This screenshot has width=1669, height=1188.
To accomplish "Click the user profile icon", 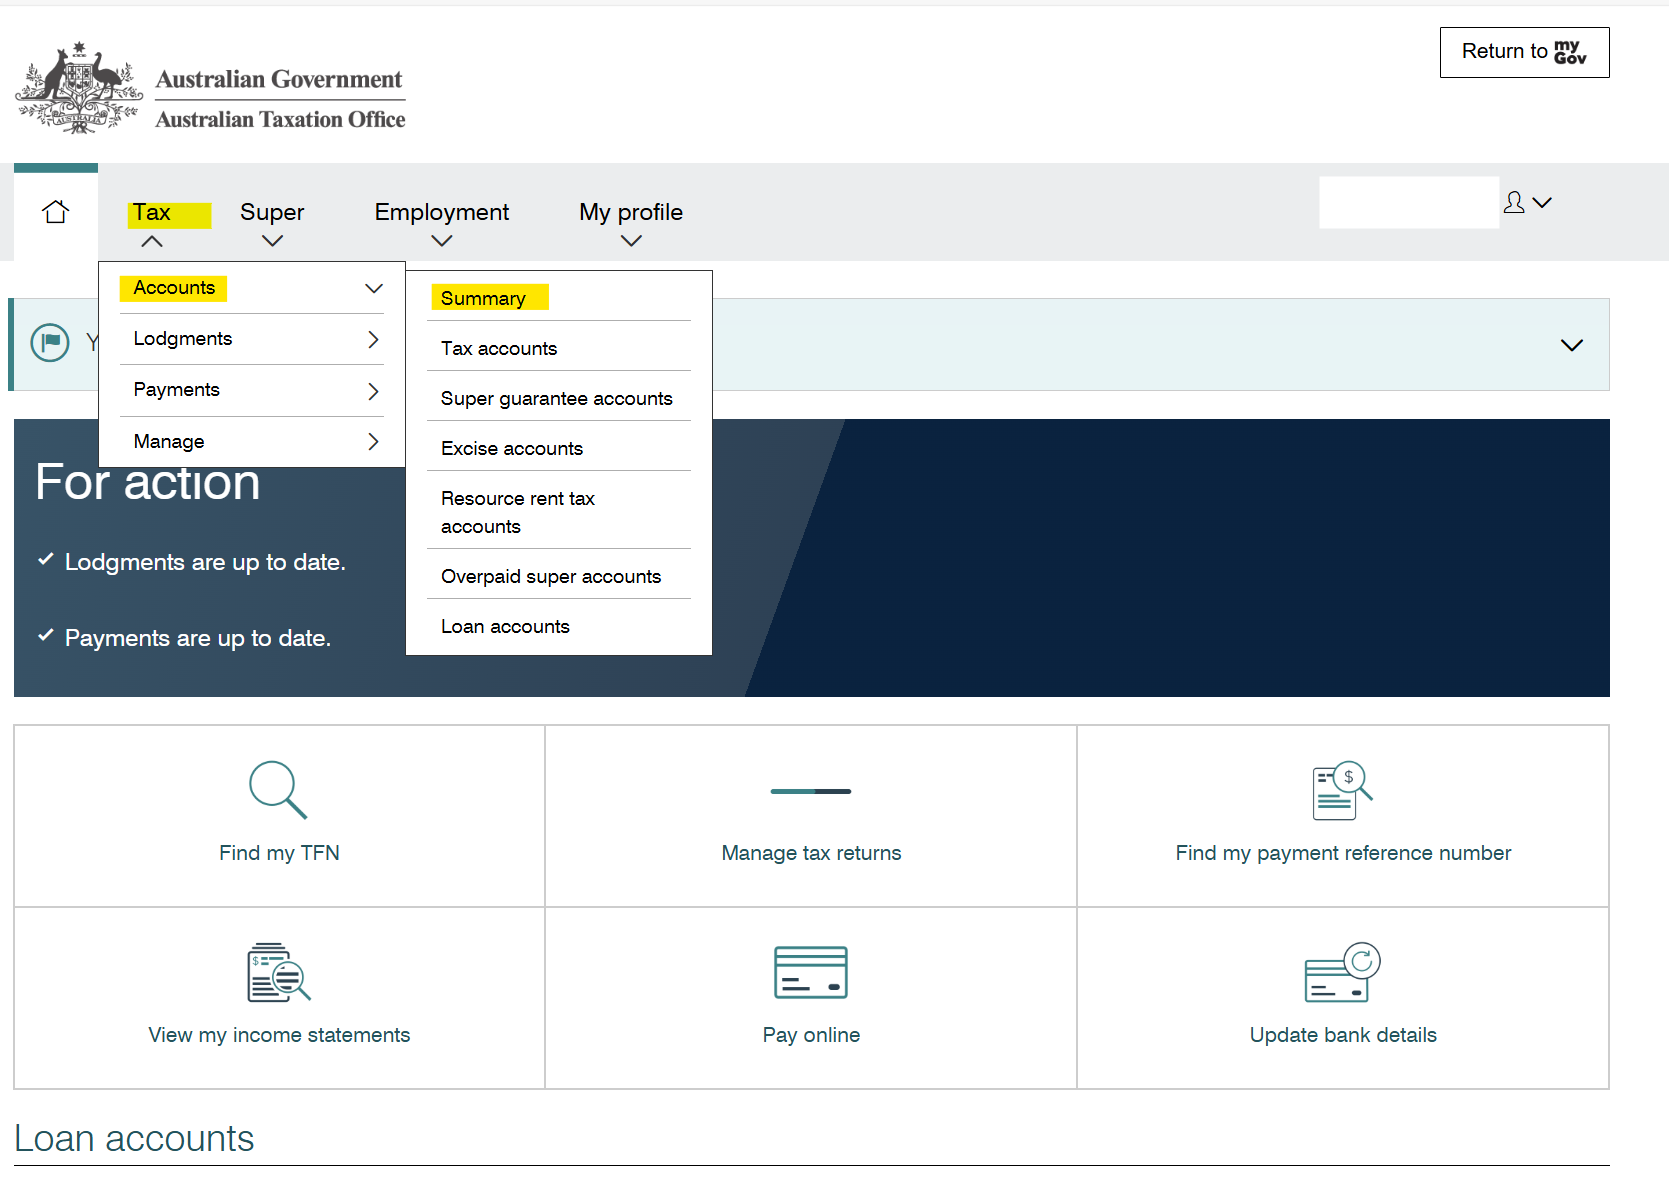I will click(x=1514, y=203).
